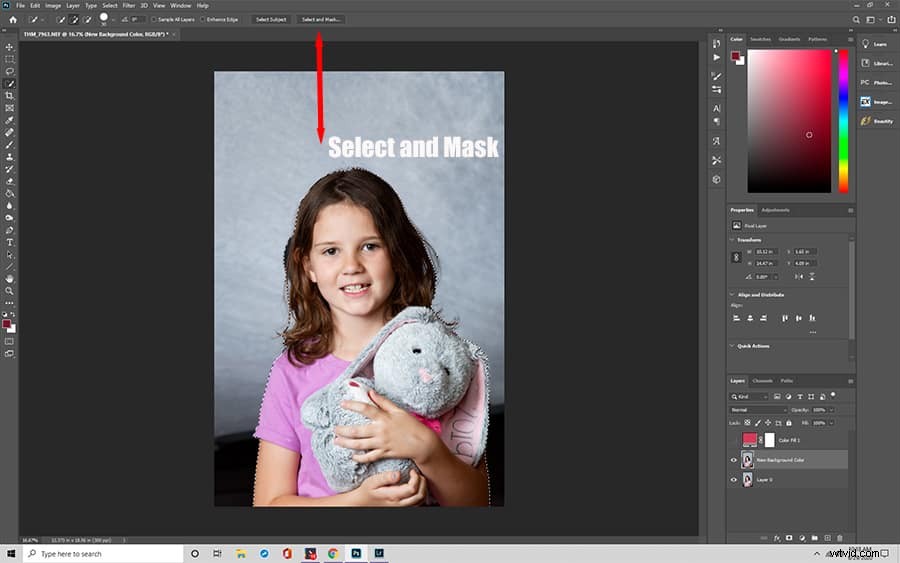Collapse the Transform section
The height and width of the screenshot is (563, 900).
[732, 240]
